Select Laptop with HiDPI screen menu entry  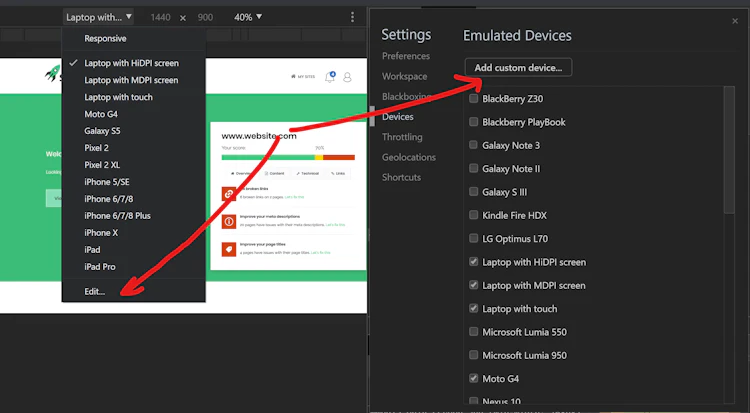tap(134, 63)
